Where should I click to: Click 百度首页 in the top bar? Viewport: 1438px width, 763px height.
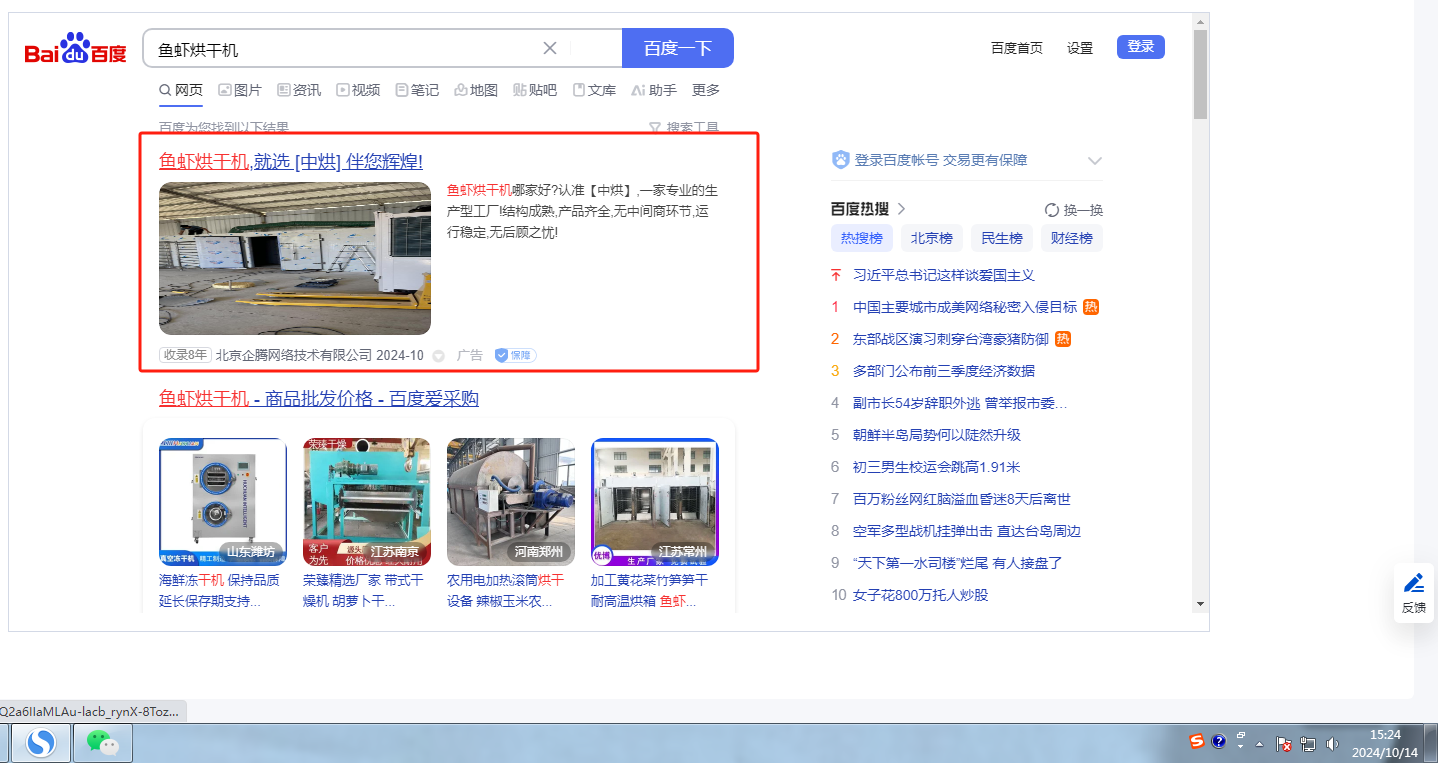1017,48
